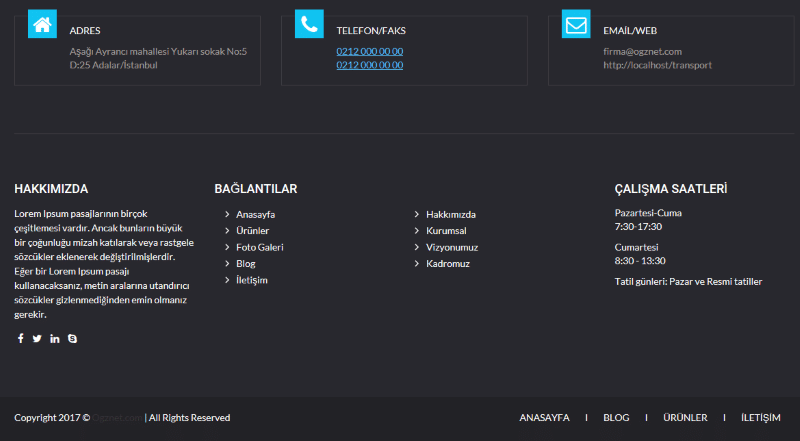Screen dimensions: 800x441
Task: Open the Kadromuz link
Action: pos(447,264)
